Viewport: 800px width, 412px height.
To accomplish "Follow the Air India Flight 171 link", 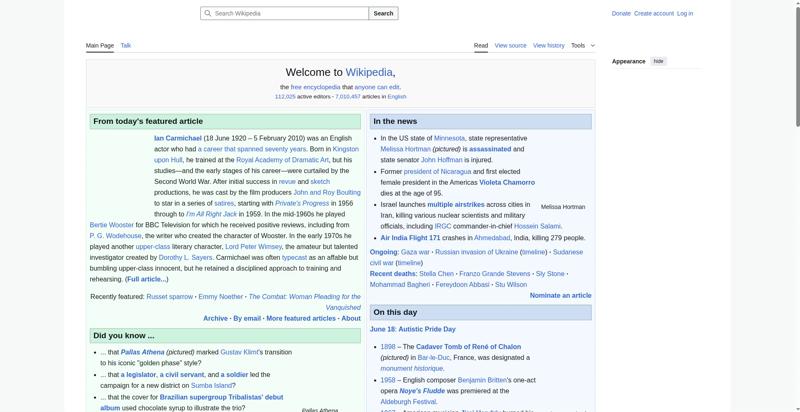I will [410, 238].
